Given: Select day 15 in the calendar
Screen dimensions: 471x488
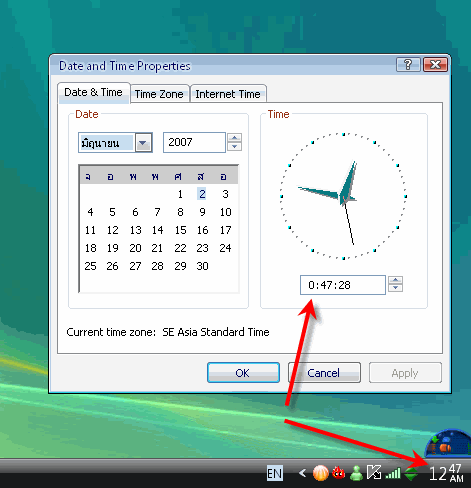Looking at the screenshot, I should pos(180,230).
